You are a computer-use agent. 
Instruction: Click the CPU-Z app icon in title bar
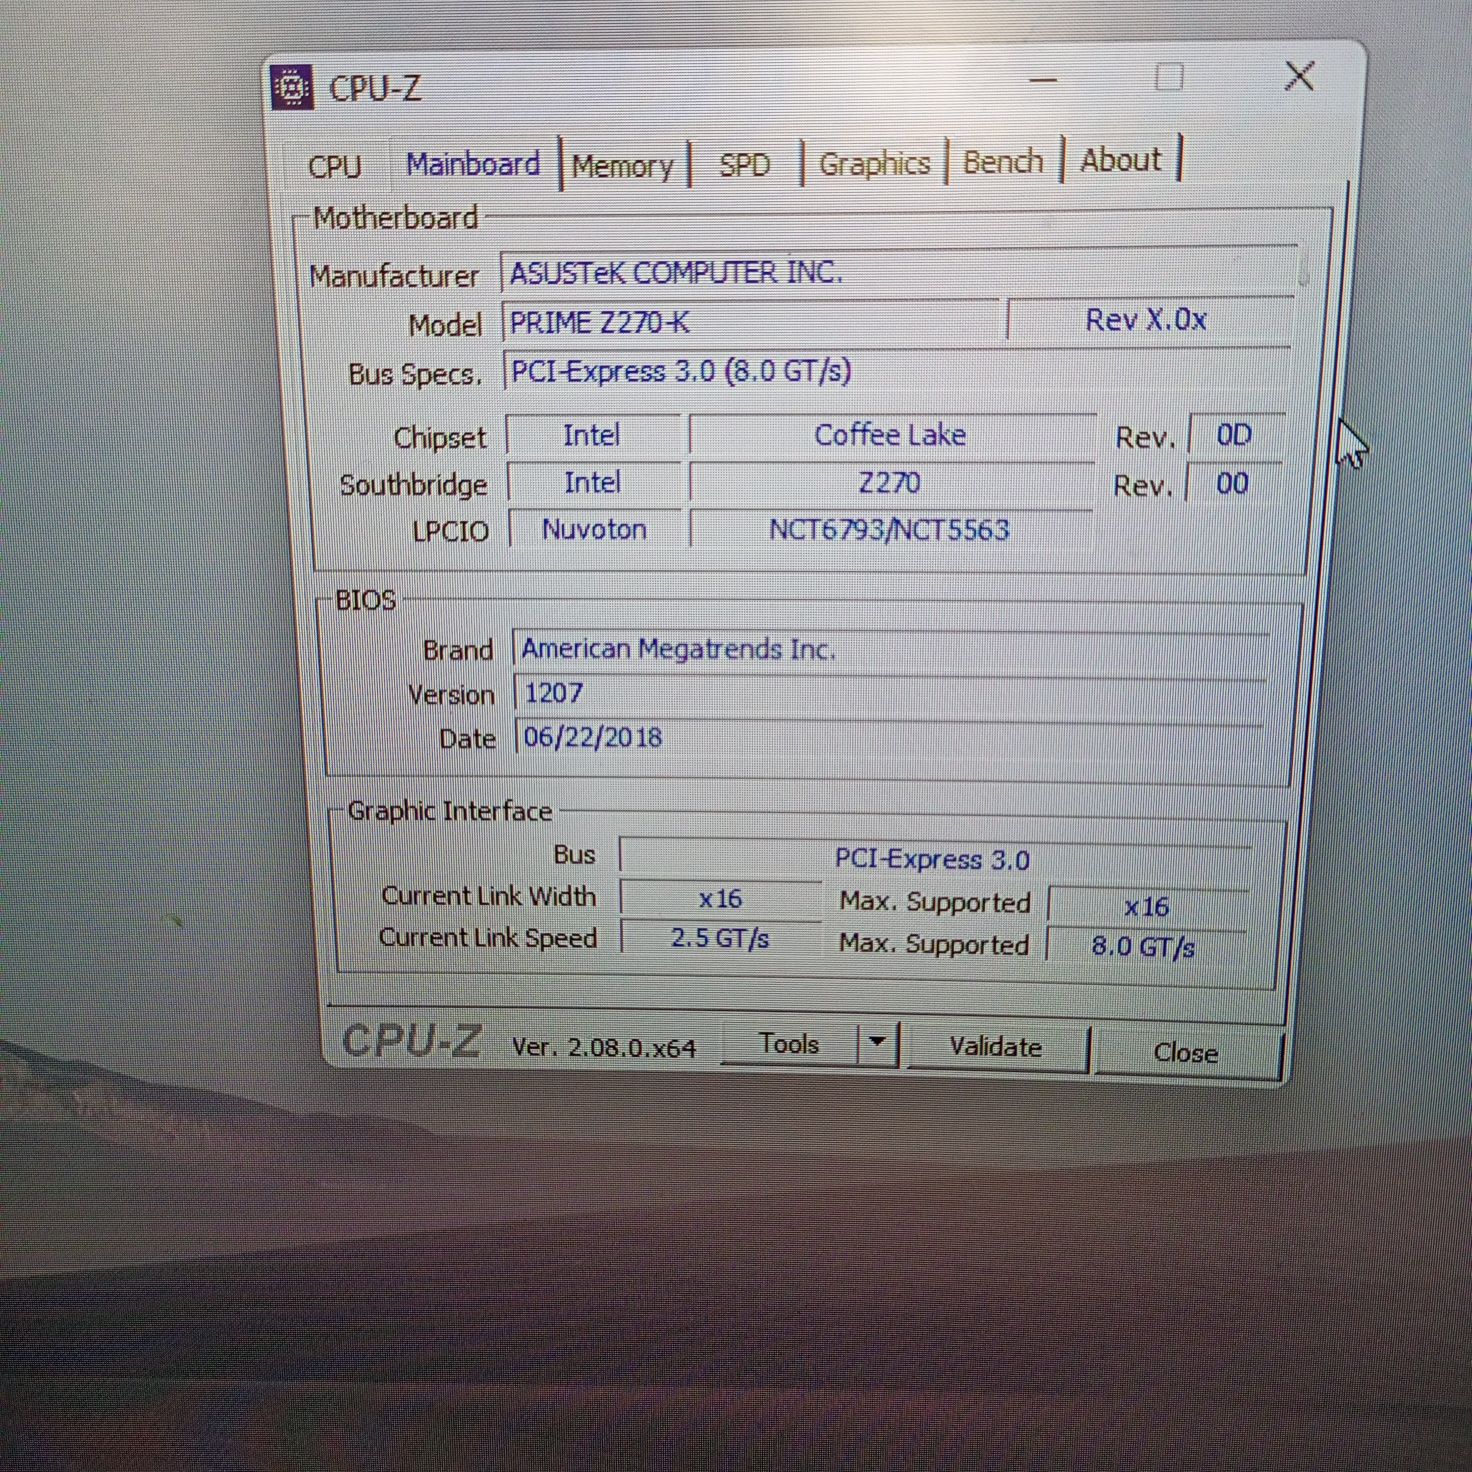click(x=292, y=88)
